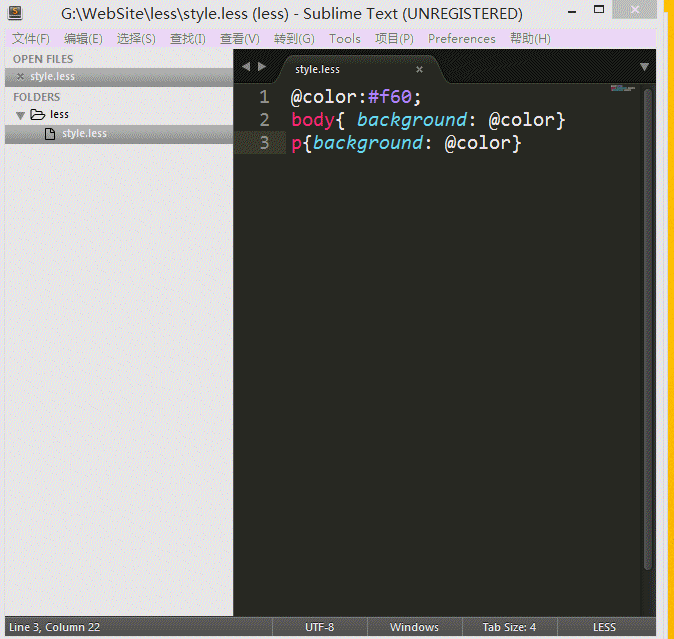Open the 项目(P) menu
Screen dimensions: 674x639
pos(394,39)
